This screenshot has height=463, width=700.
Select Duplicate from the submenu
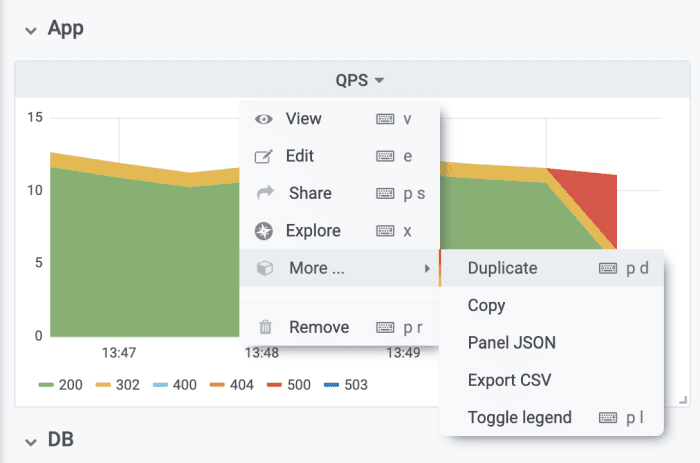click(502, 268)
